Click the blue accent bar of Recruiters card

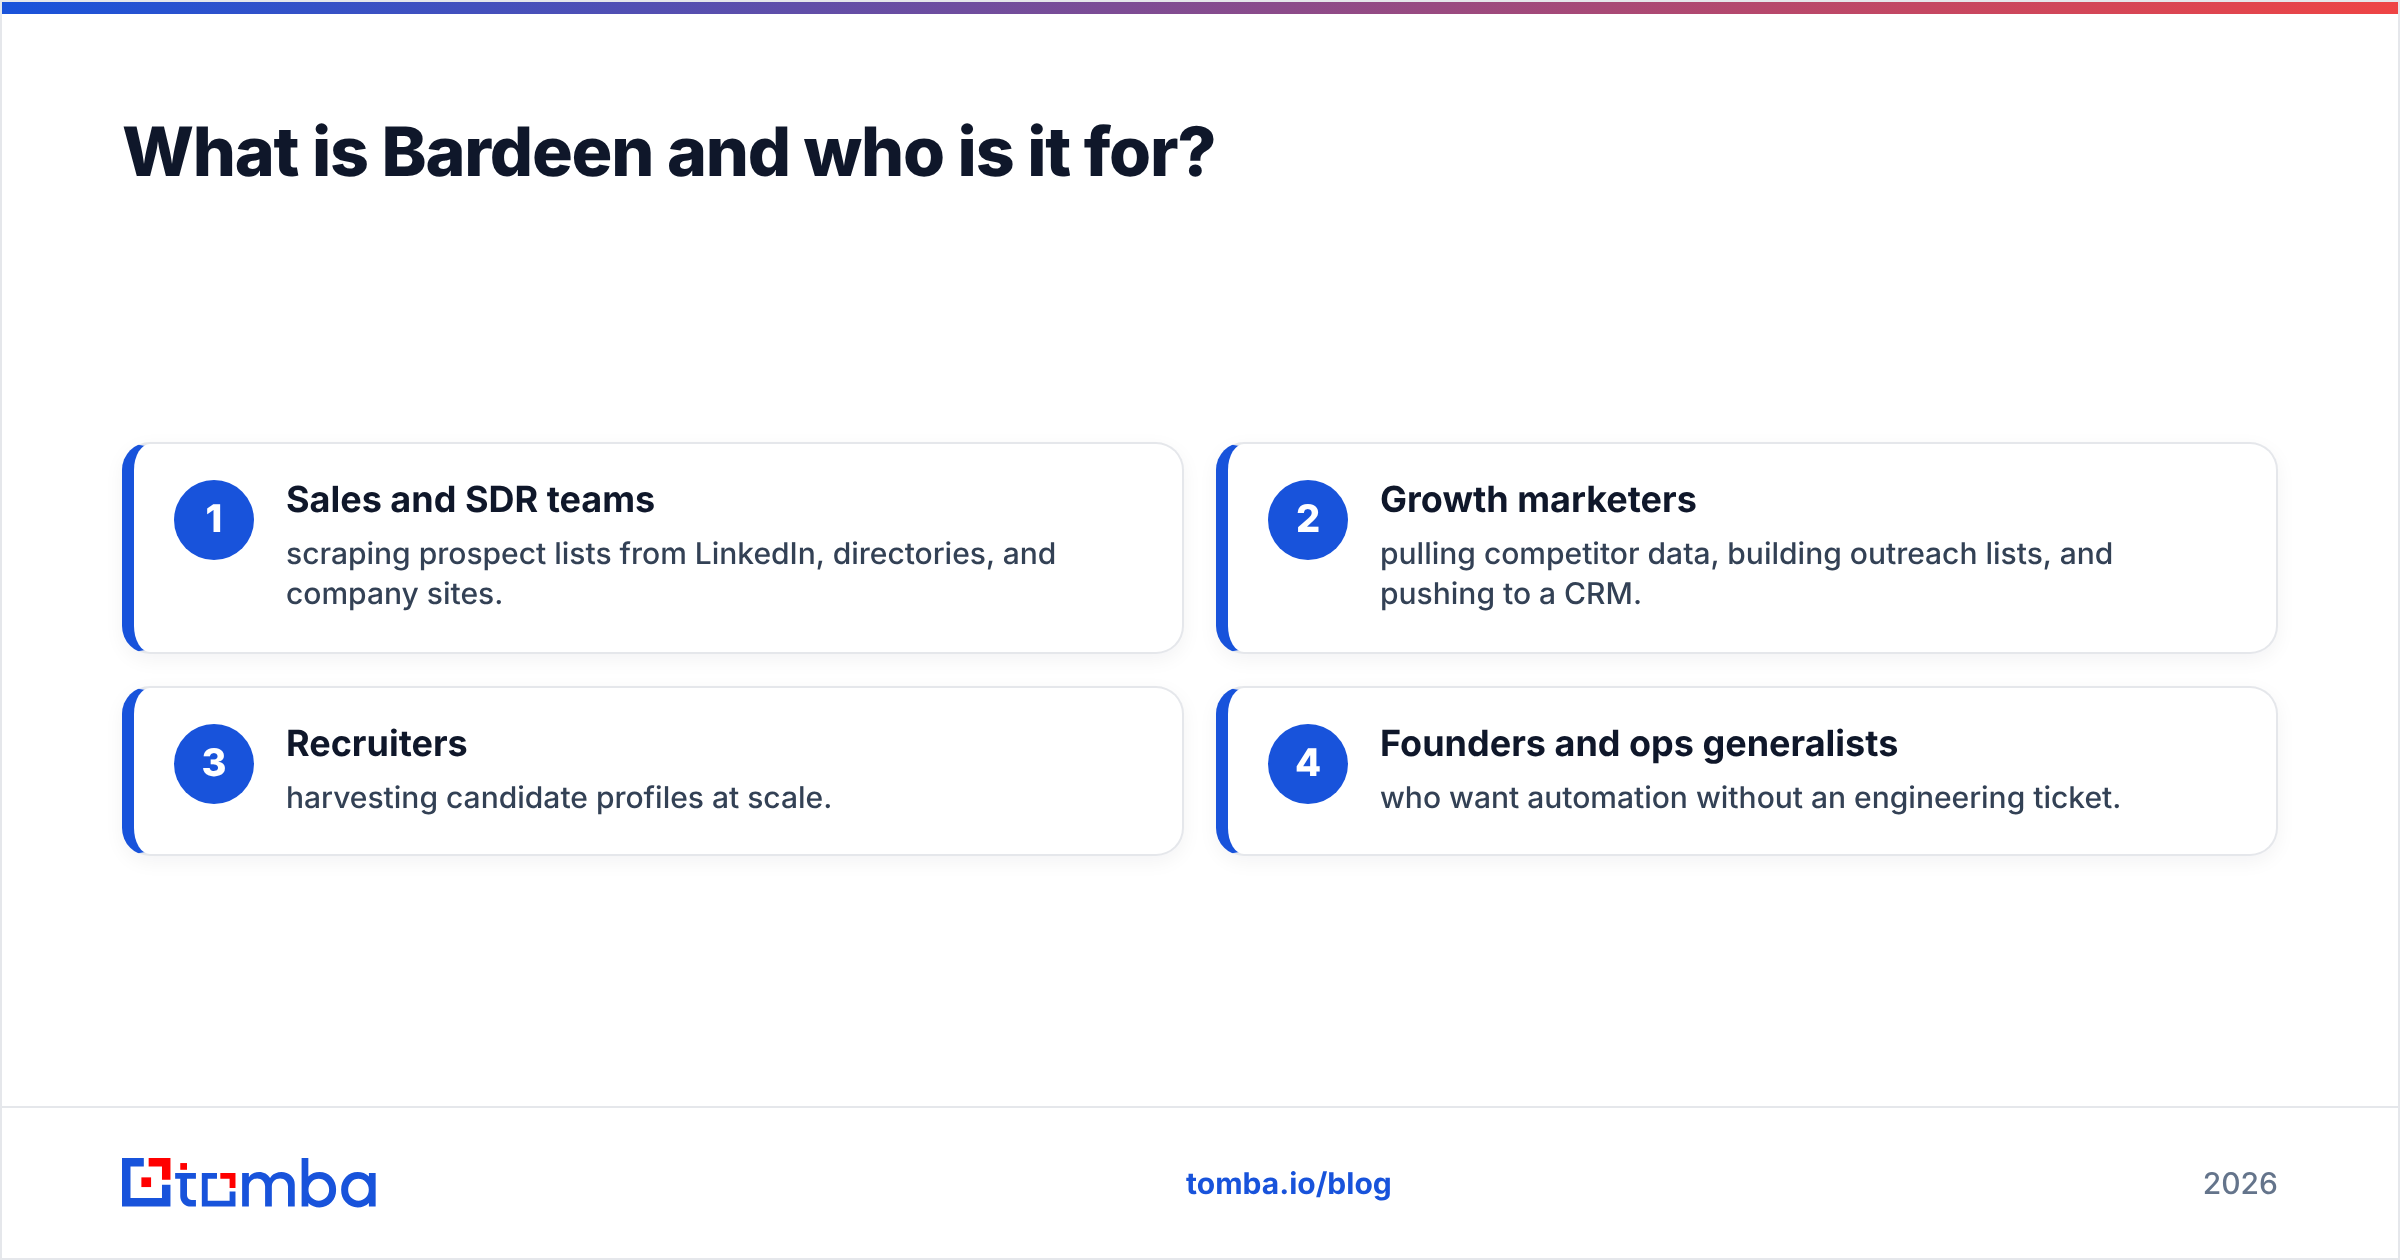pyautogui.click(x=128, y=771)
